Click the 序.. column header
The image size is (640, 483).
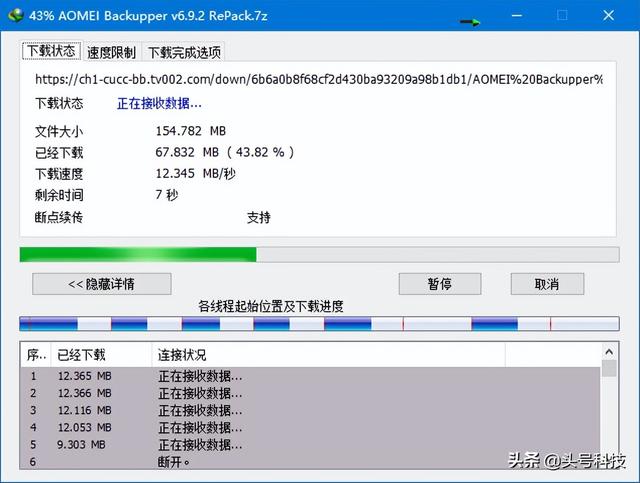[x=36, y=355]
